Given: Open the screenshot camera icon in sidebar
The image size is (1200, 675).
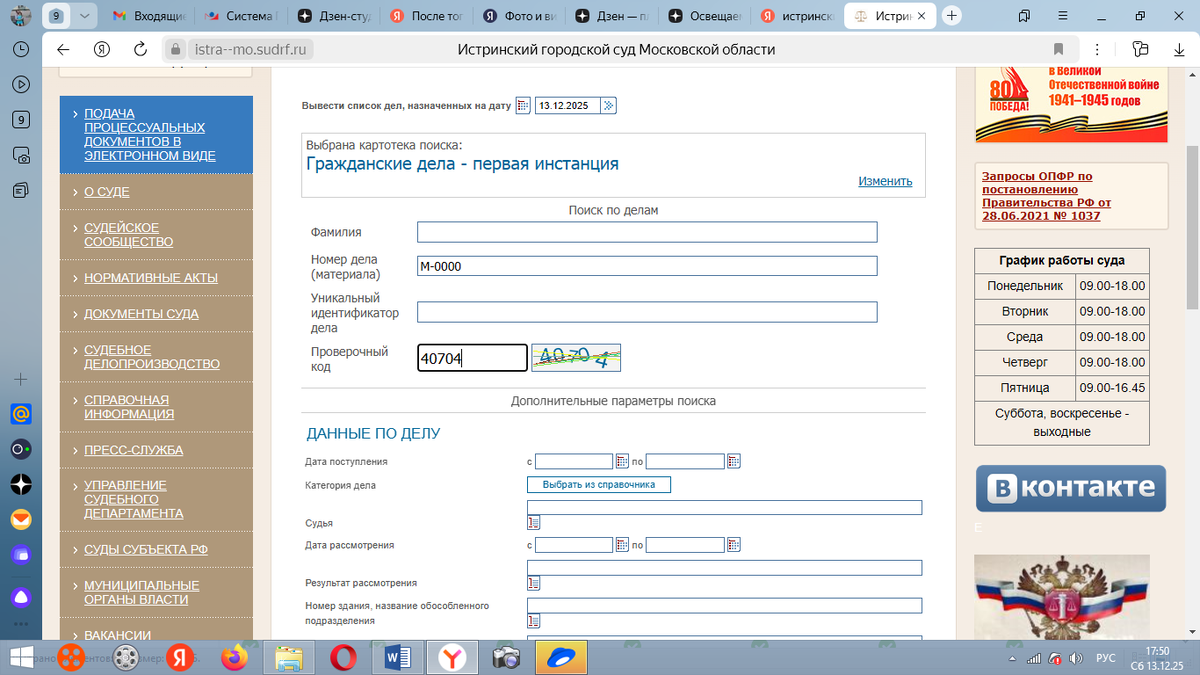Looking at the screenshot, I should (x=20, y=155).
